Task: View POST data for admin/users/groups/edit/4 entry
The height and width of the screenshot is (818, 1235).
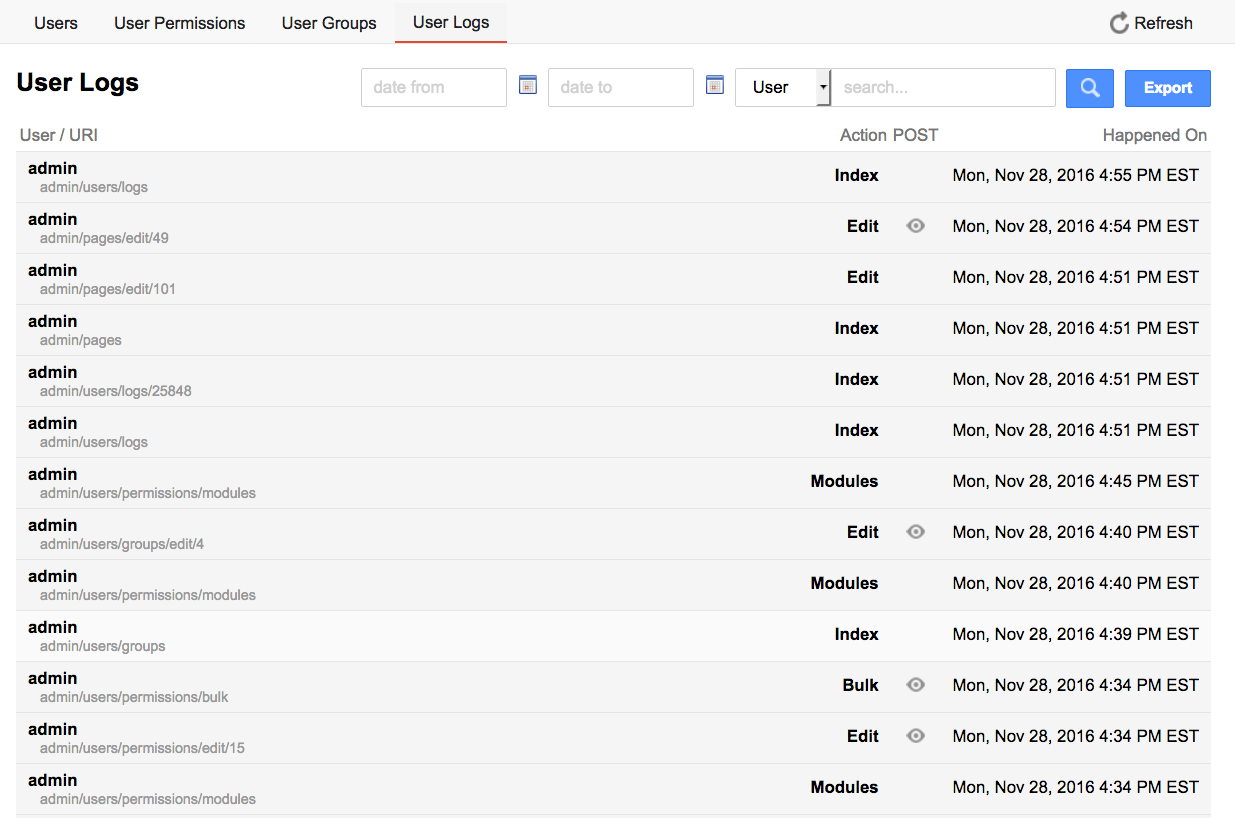Action: pos(915,532)
